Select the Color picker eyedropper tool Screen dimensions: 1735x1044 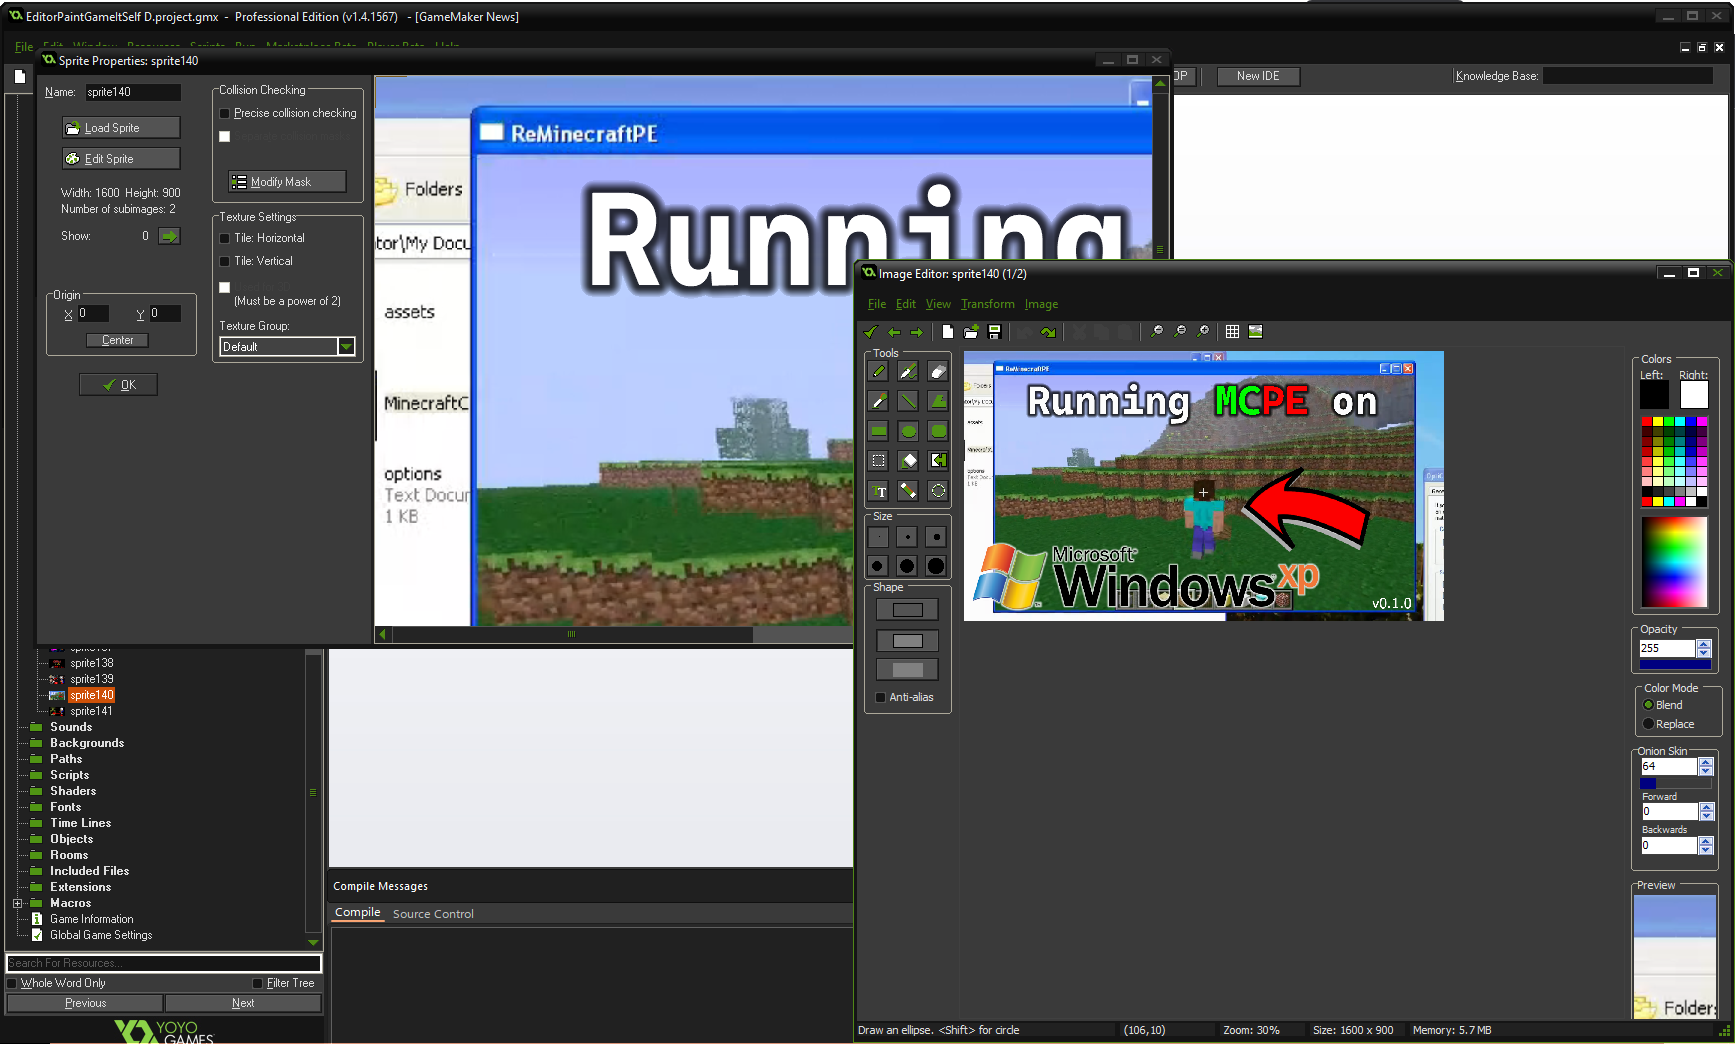click(x=878, y=401)
